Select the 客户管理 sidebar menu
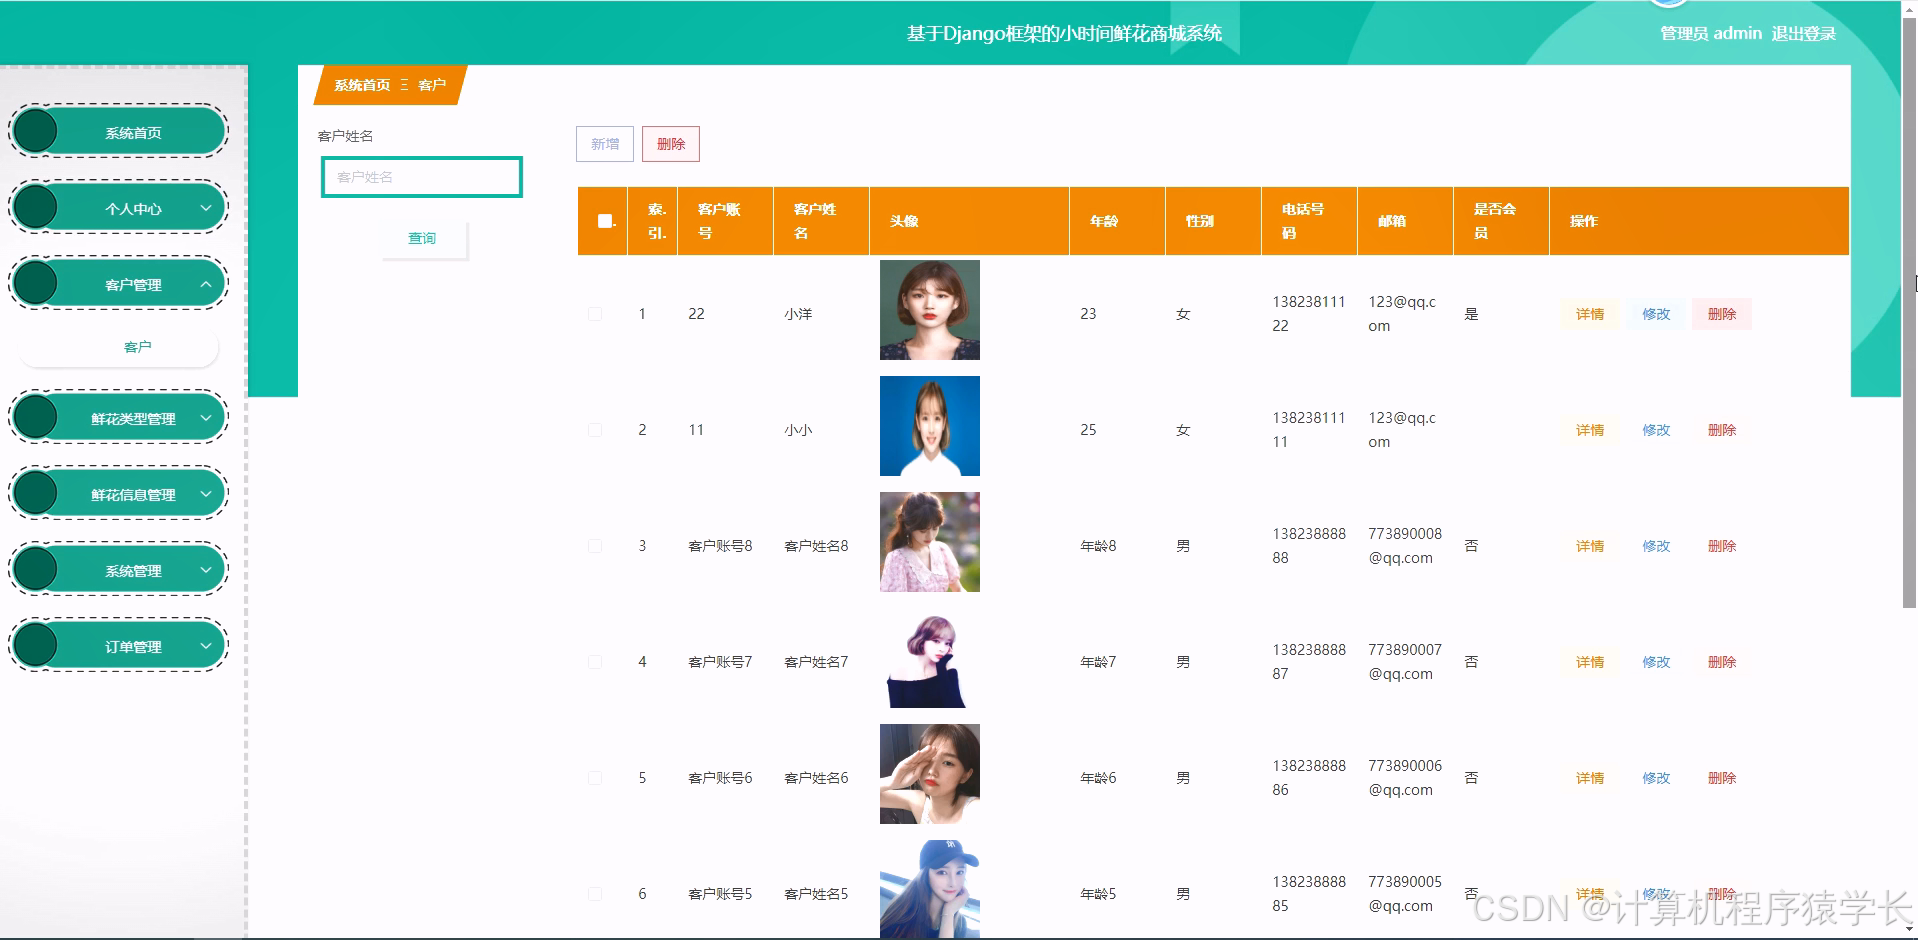Image resolution: width=1918 pixels, height=940 pixels. point(119,284)
